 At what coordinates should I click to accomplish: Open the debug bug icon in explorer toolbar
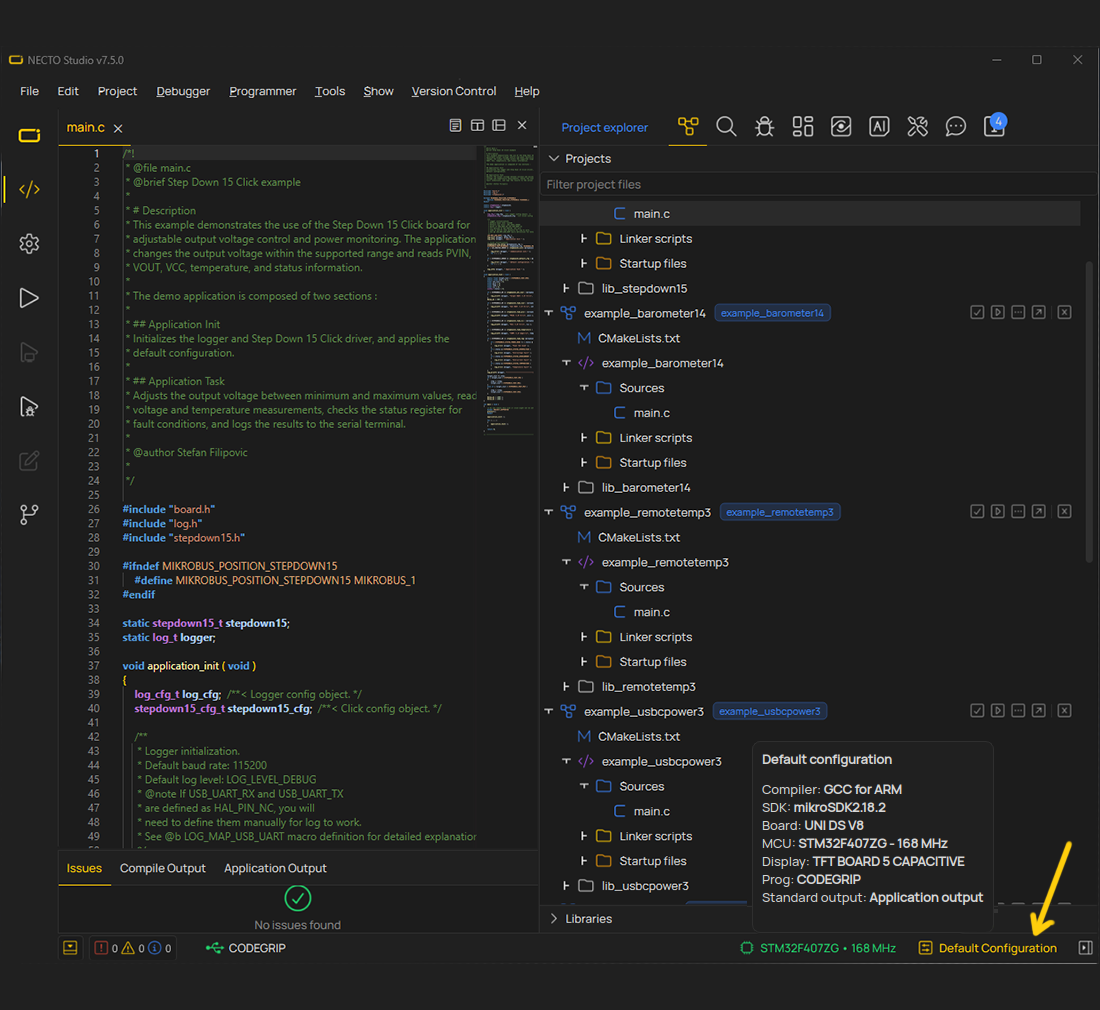(x=765, y=126)
